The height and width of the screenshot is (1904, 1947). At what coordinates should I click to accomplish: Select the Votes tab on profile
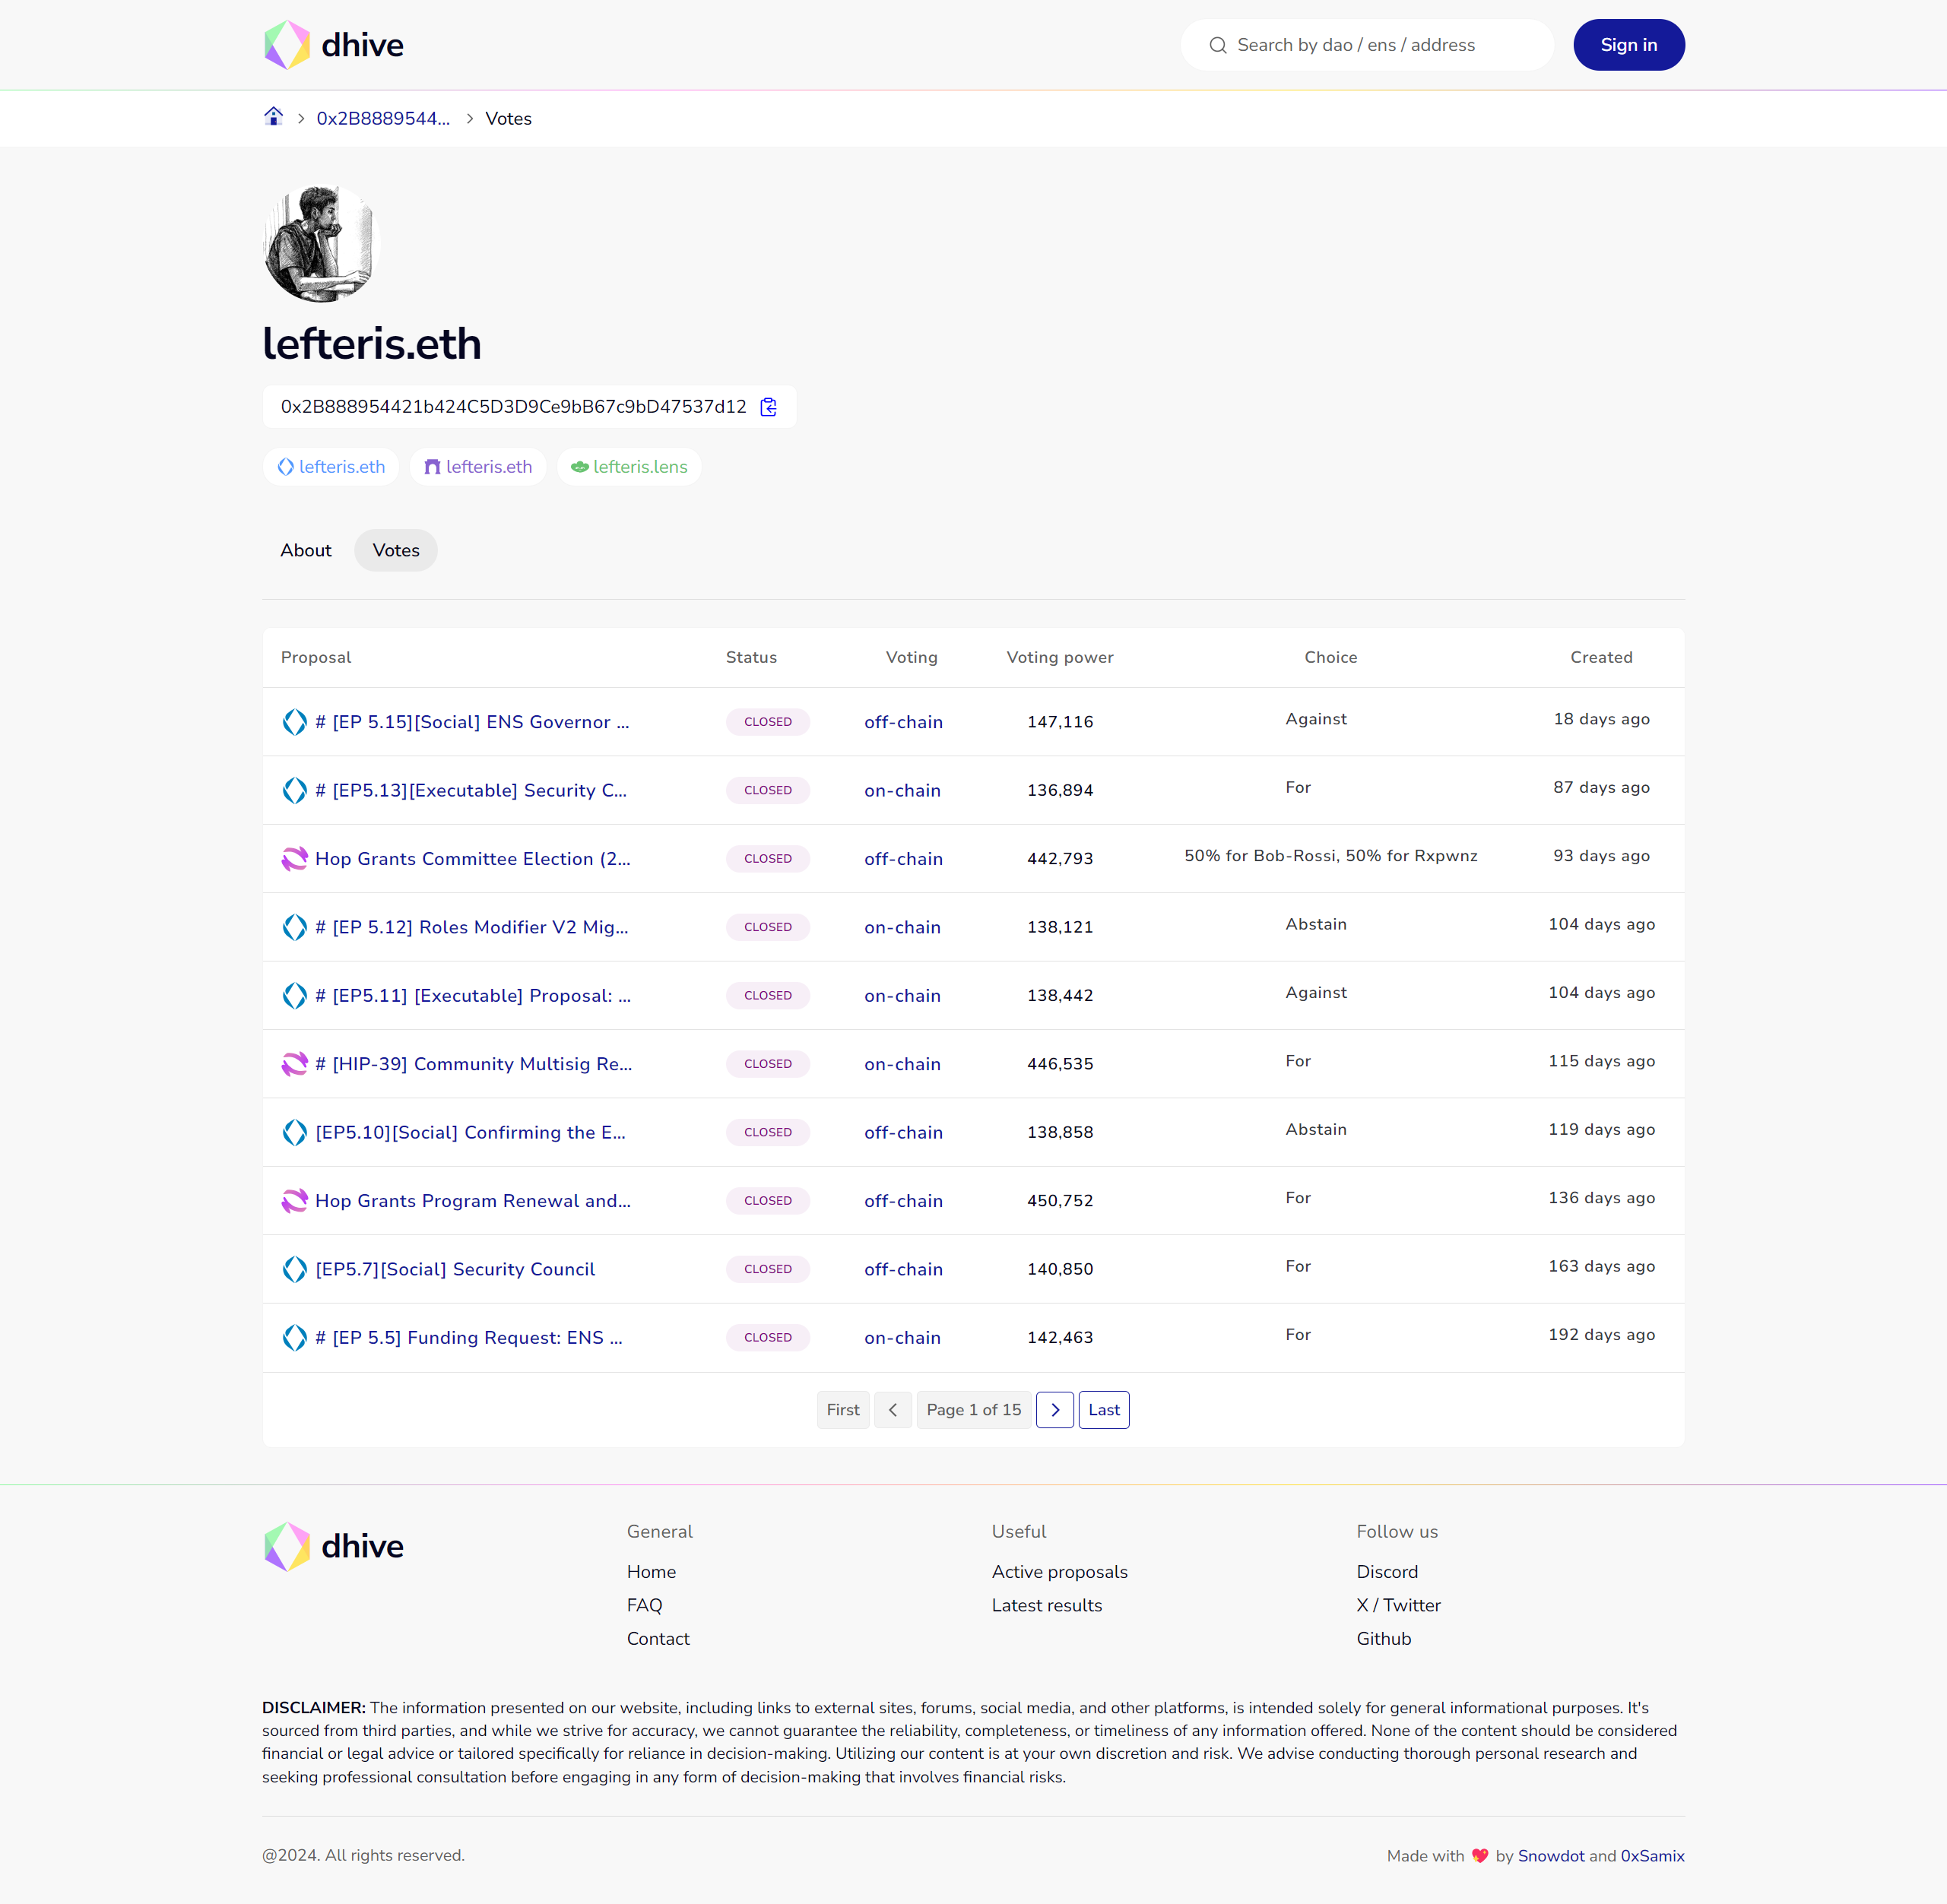coord(396,551)
